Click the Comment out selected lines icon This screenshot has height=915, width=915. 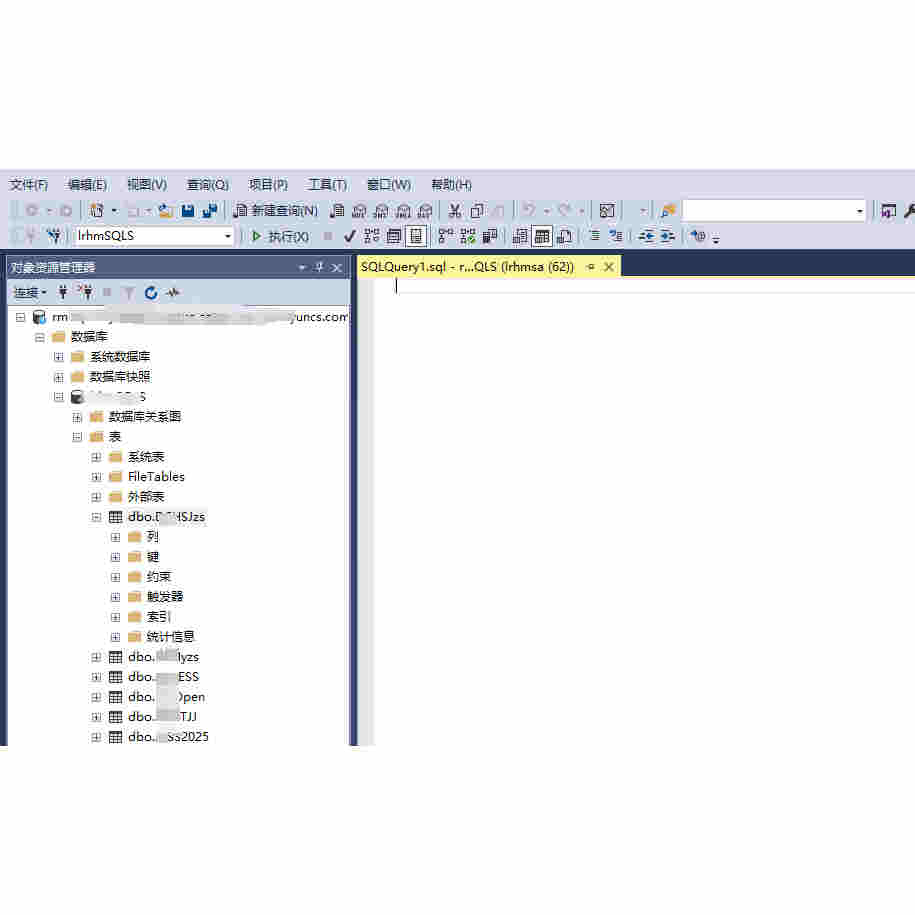(594, 236)
